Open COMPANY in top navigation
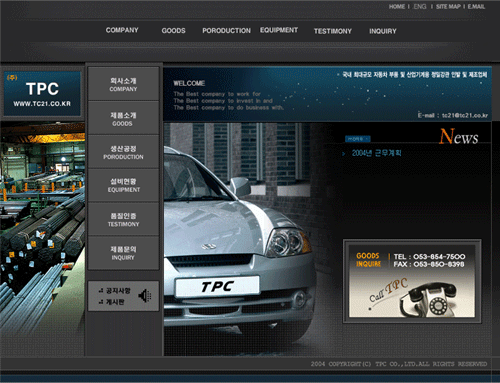This screenshot has height=383, width=500. pos(122,30)
